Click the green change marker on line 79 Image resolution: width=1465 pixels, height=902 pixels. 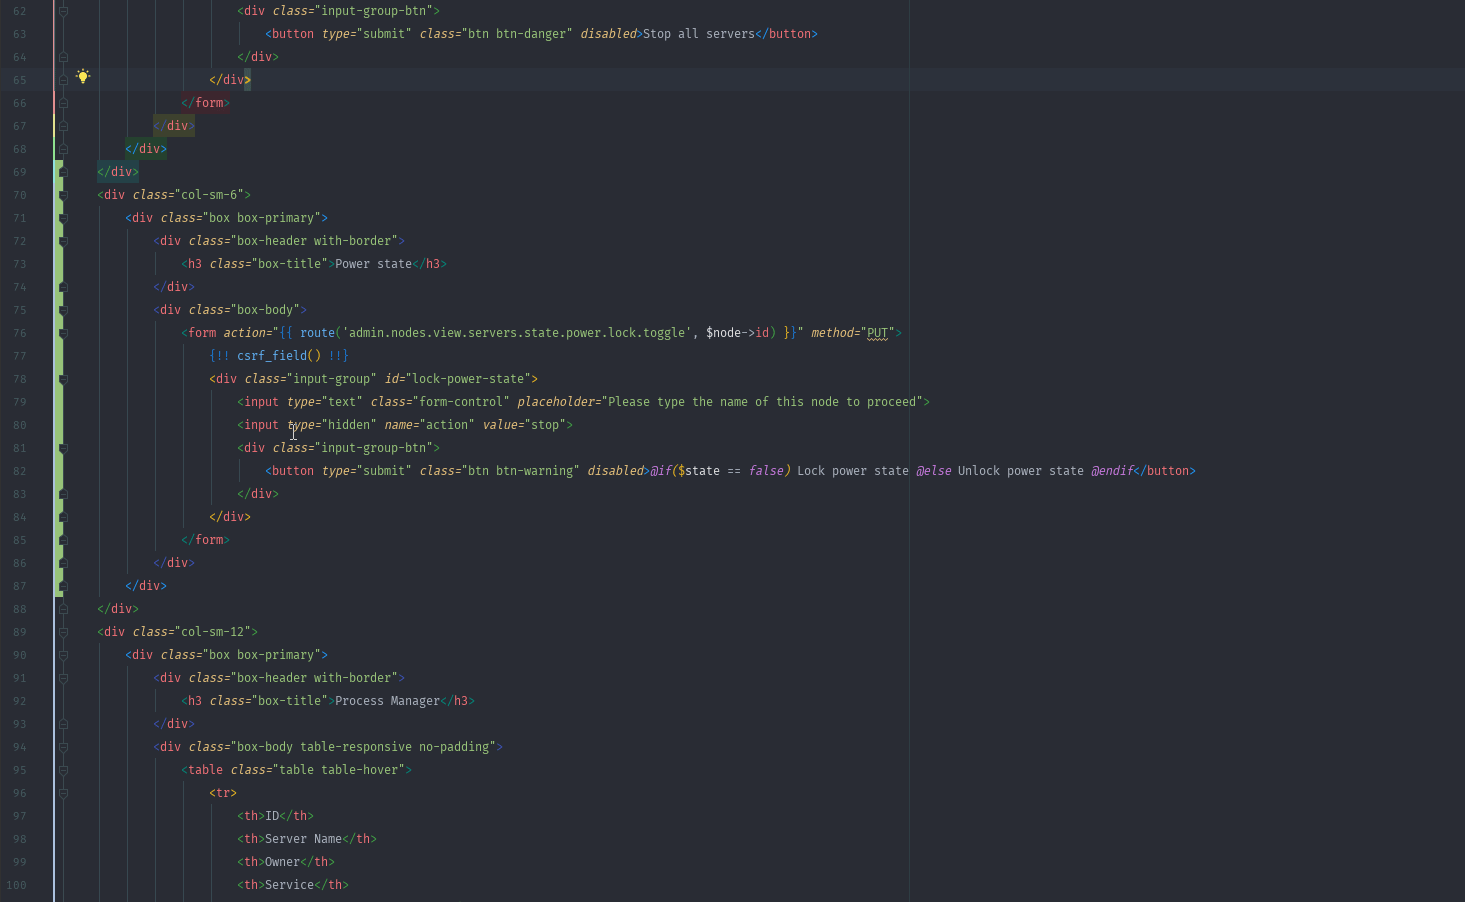[59, 402]
